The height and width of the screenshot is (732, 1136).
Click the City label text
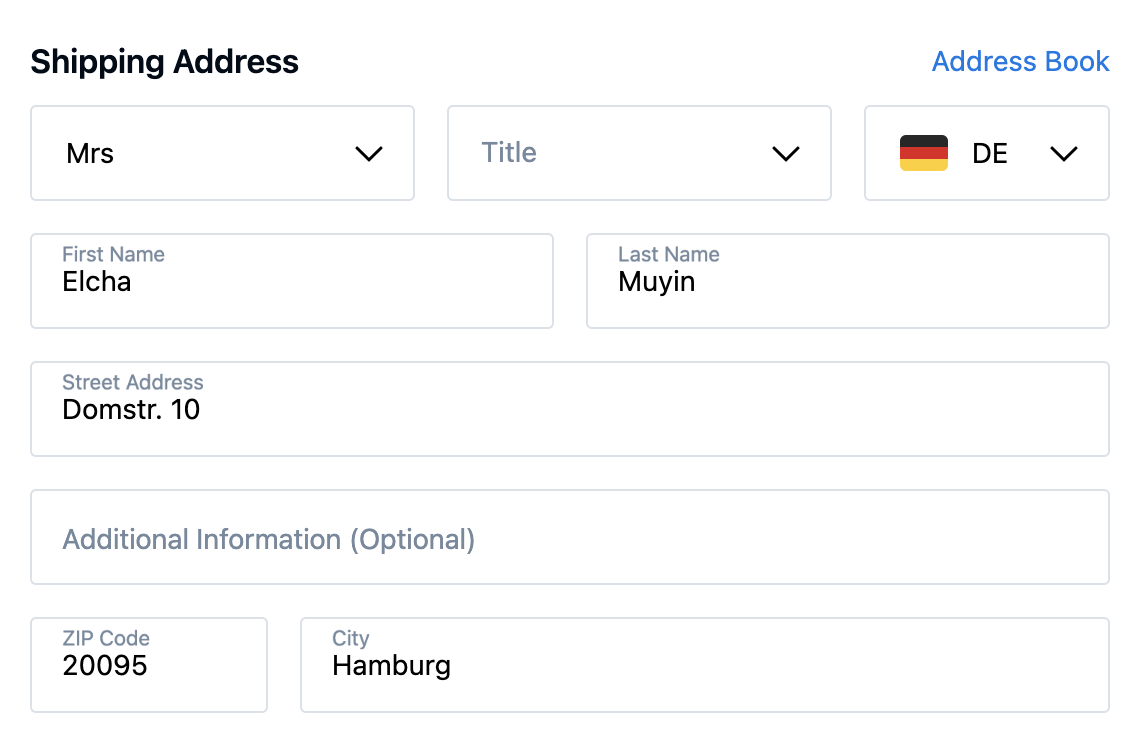[x=350, y=639]
